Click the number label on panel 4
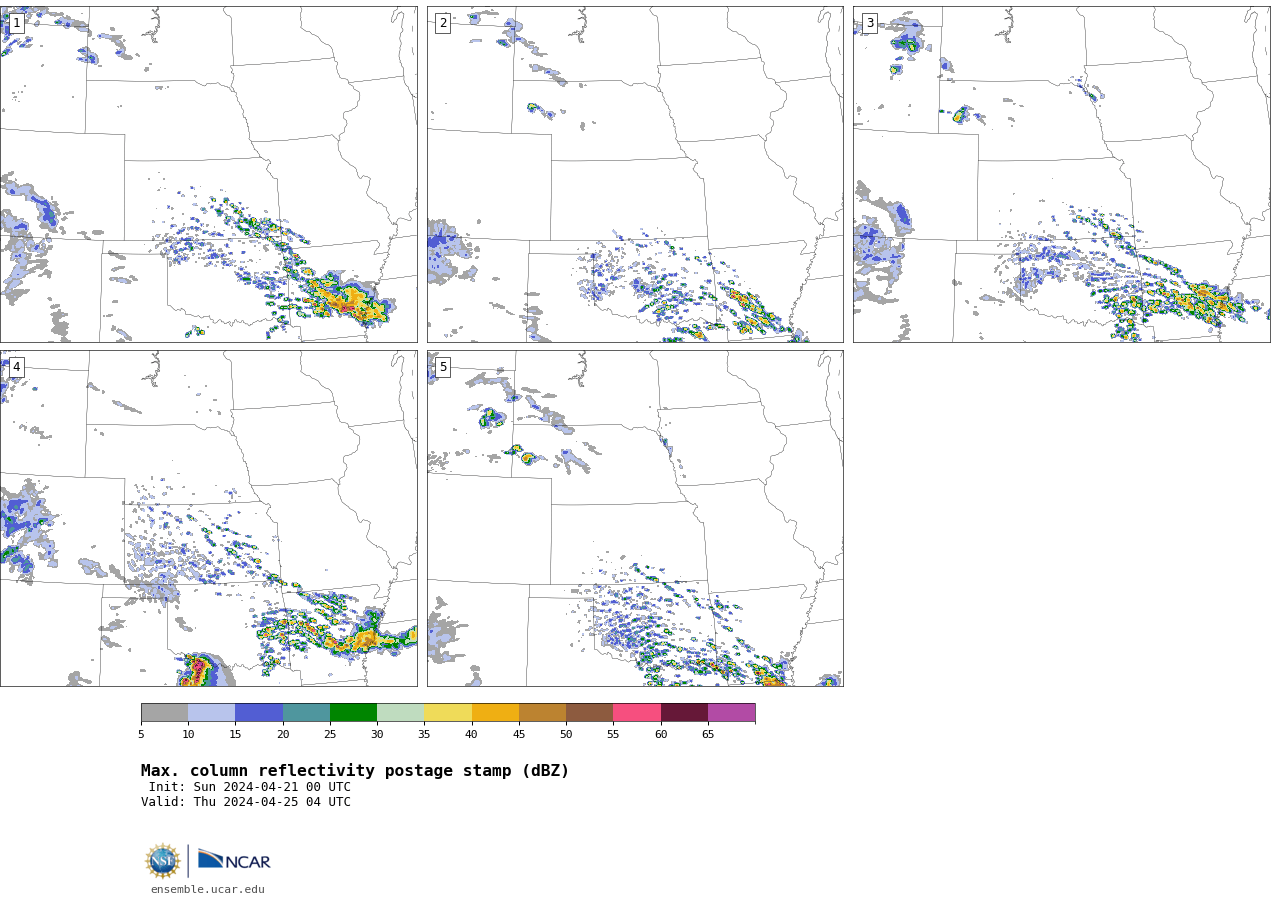The height and width of the screenshot is (901, 1280). click(16, 367)
